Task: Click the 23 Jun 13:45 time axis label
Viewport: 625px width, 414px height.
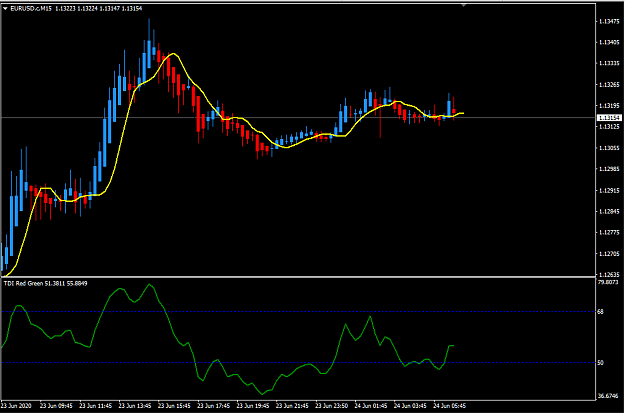Action: tap(135, 406)
